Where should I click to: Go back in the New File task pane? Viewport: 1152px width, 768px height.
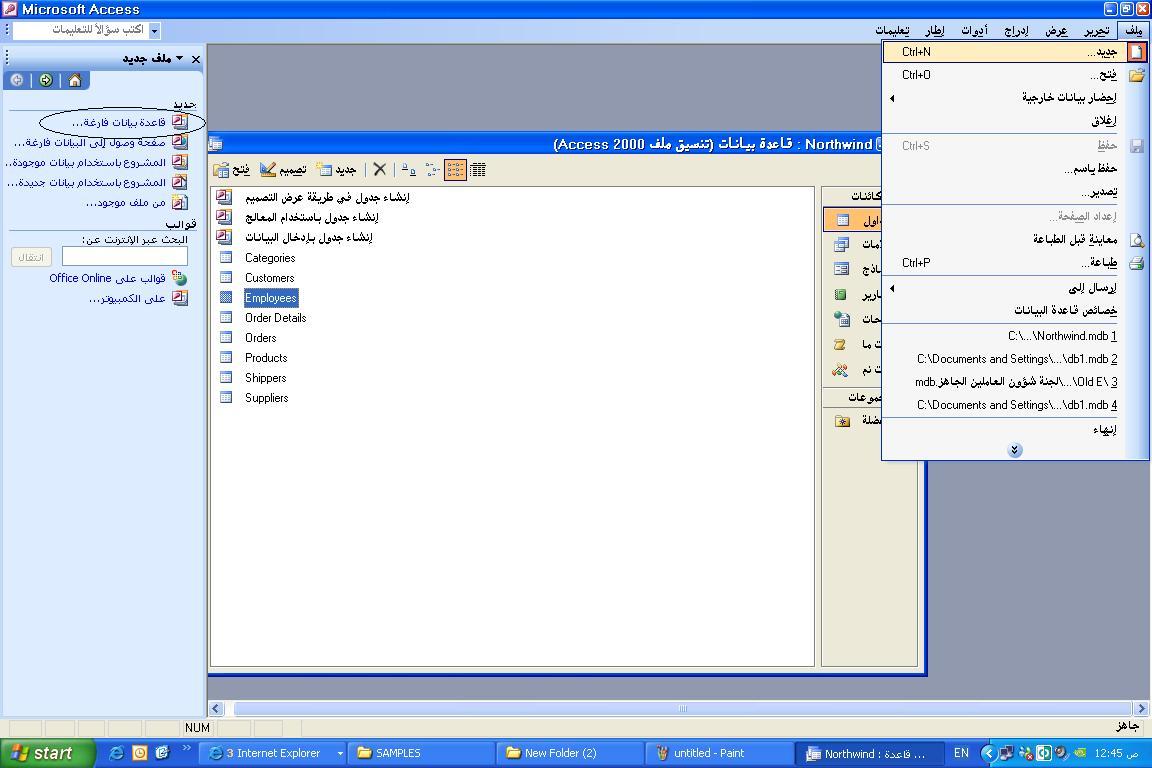(x=17, y=80)
